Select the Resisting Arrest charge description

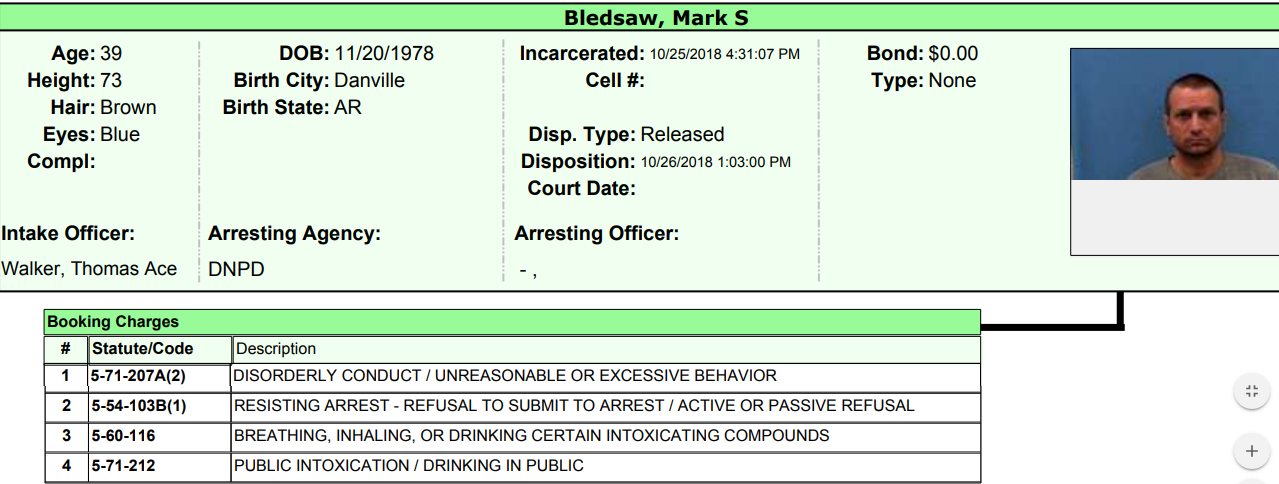(573, 406)
